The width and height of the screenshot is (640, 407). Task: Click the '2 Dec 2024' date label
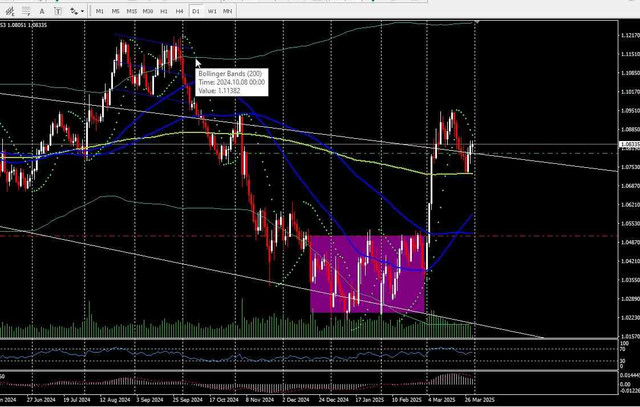tap(296, 400)
